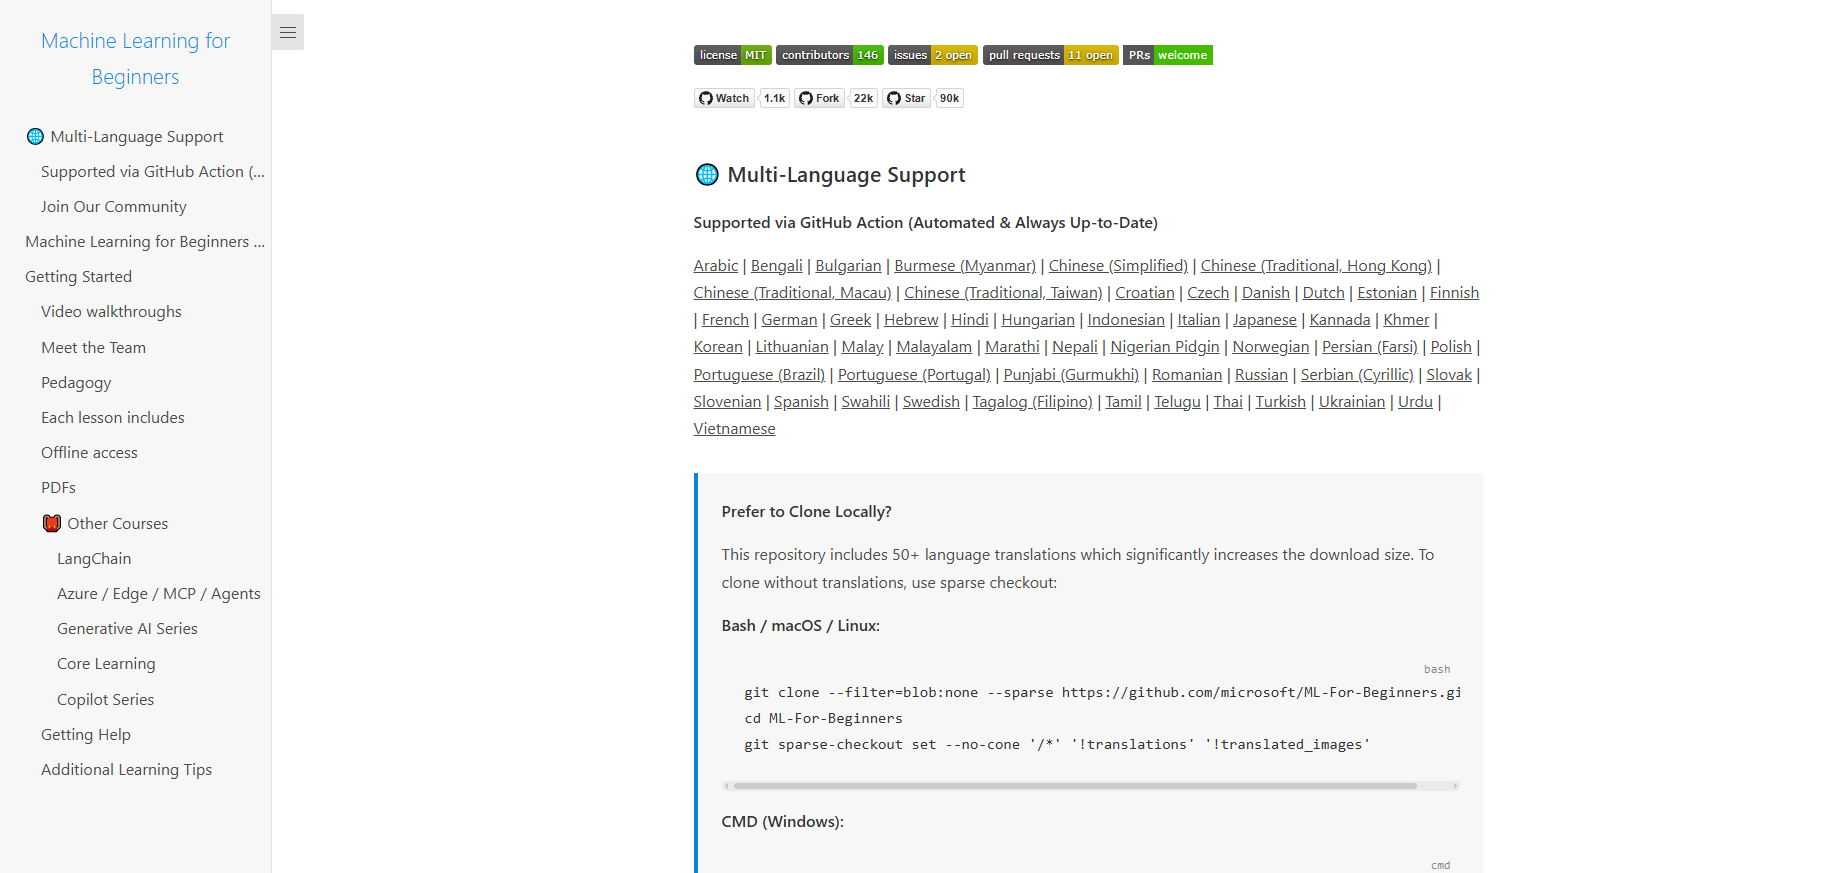Open Join Our Community sidebar item

click(x=114, y=207)
